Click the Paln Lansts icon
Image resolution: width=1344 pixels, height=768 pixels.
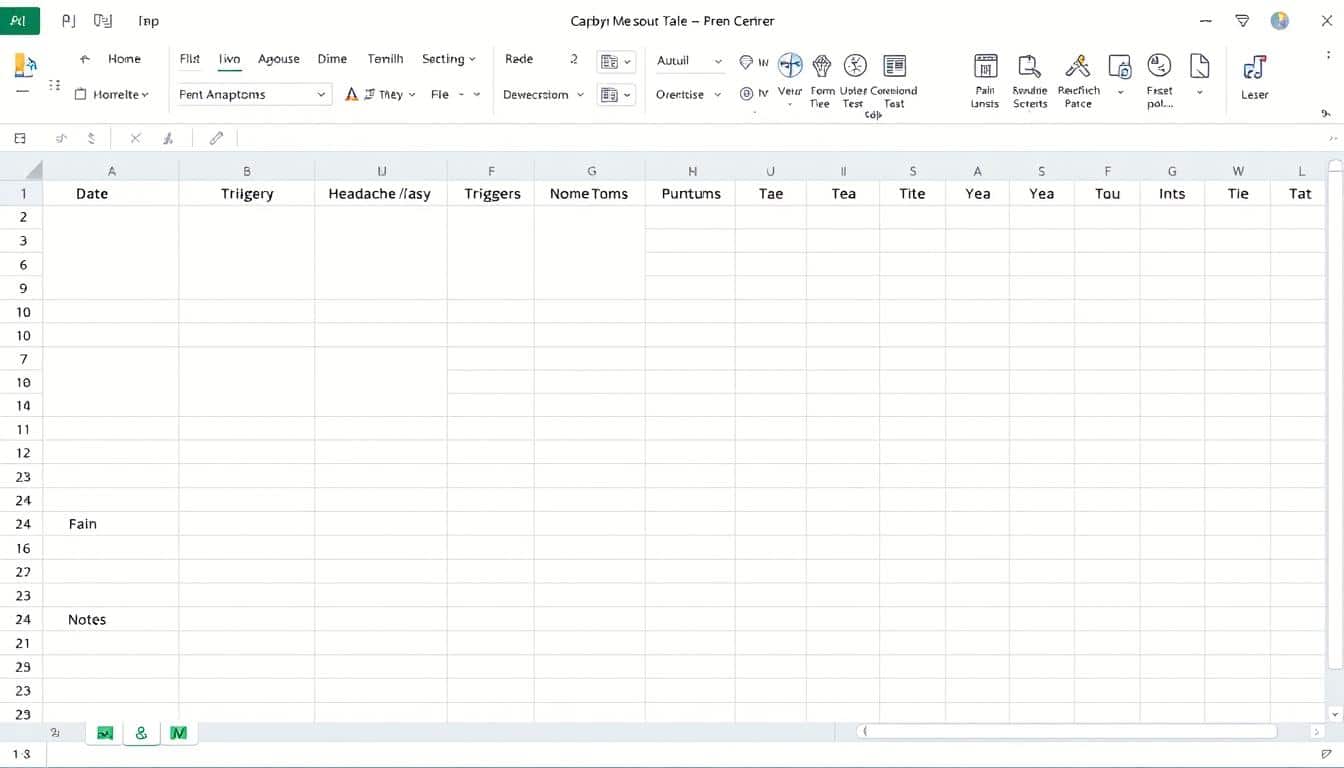(x=985, y=66)
